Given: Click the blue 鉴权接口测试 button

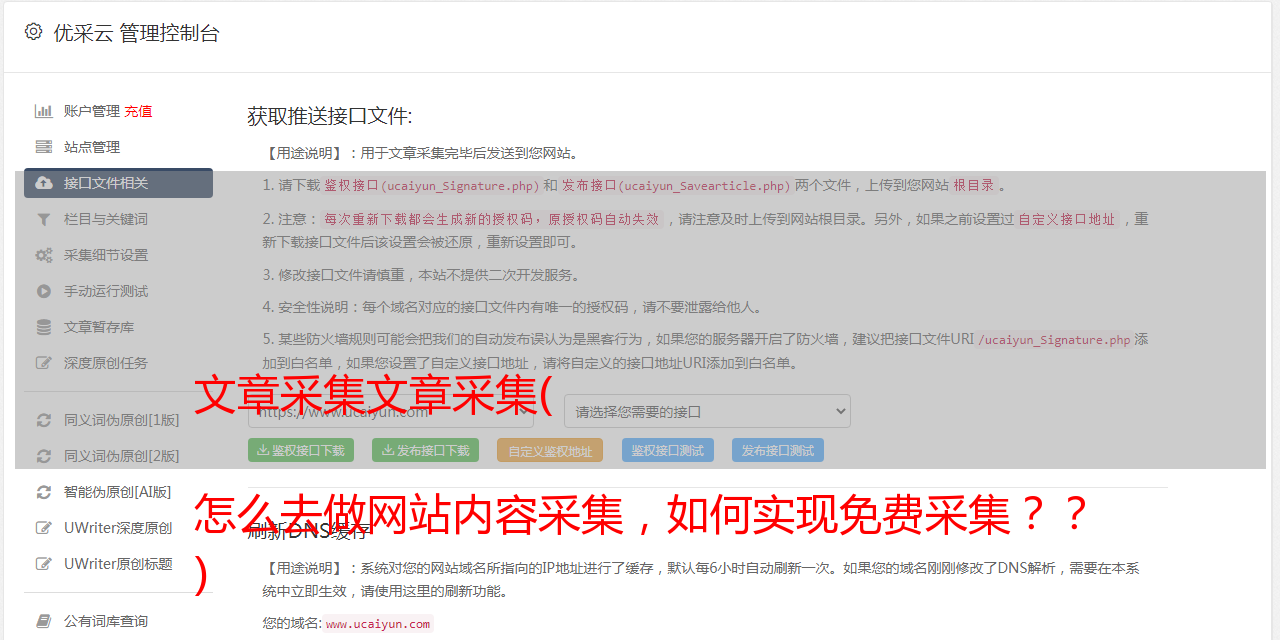Looking at the screenshot, I should (668, 450).
